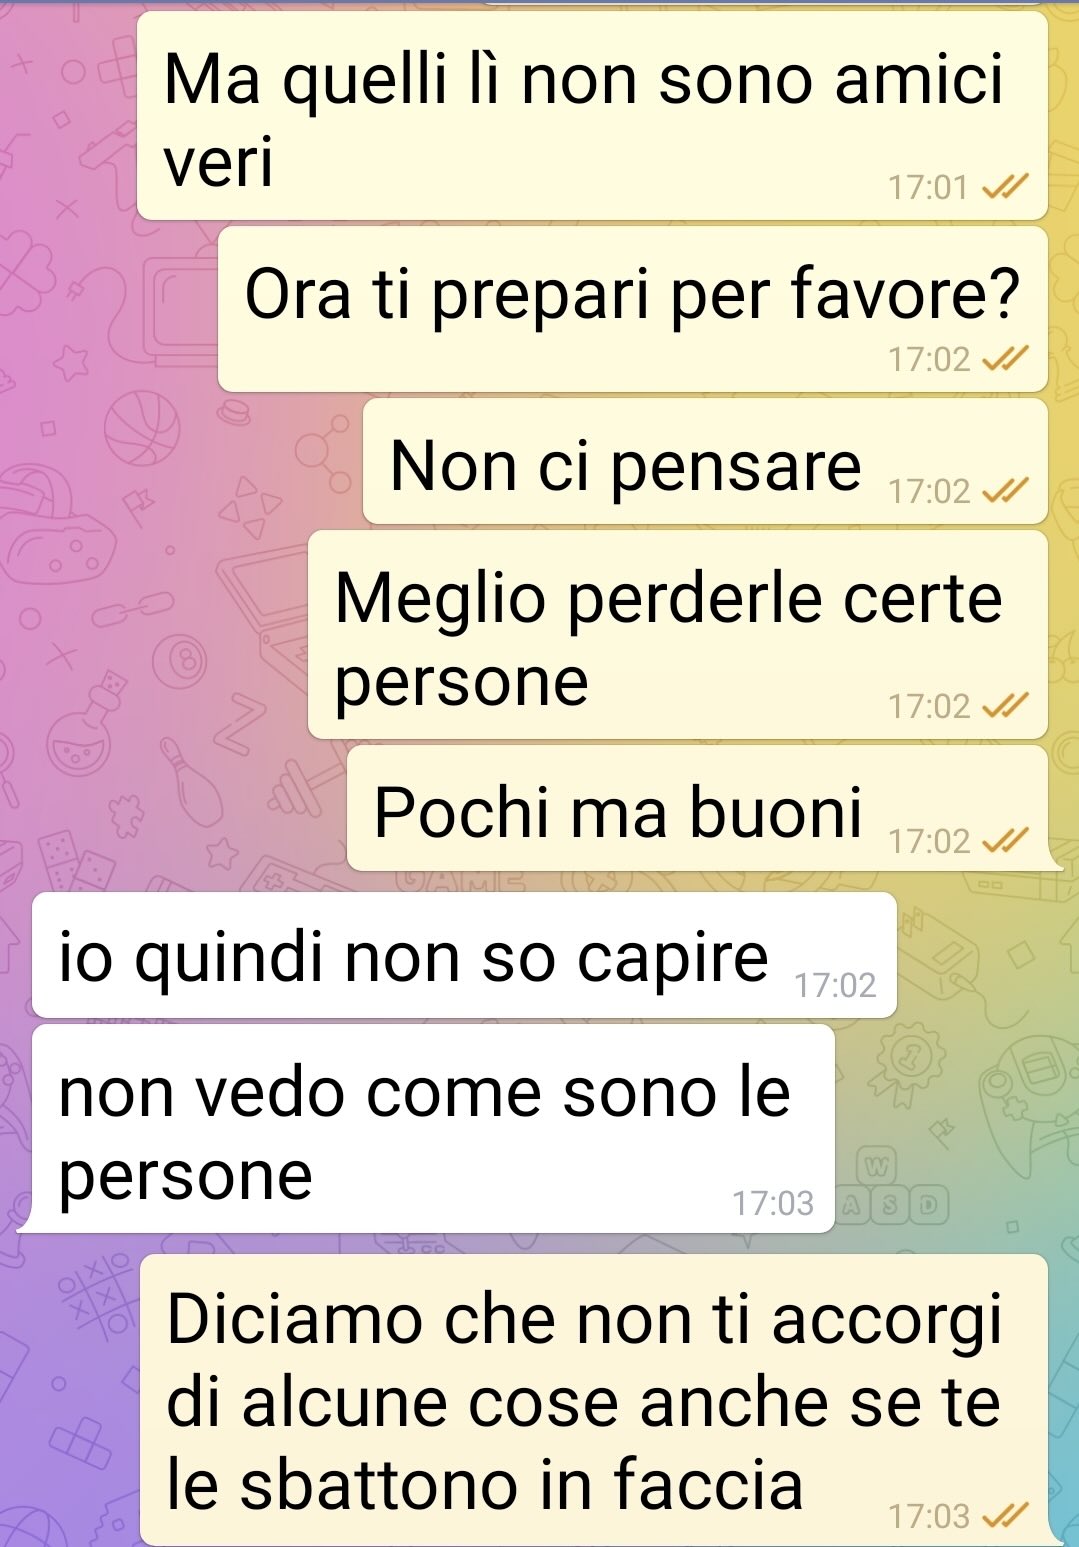This screenshot has width=1079, height=1547.
Task: Click 17:02 timestamp on 'io quindi non so capire'
Action: click(835, 985)
